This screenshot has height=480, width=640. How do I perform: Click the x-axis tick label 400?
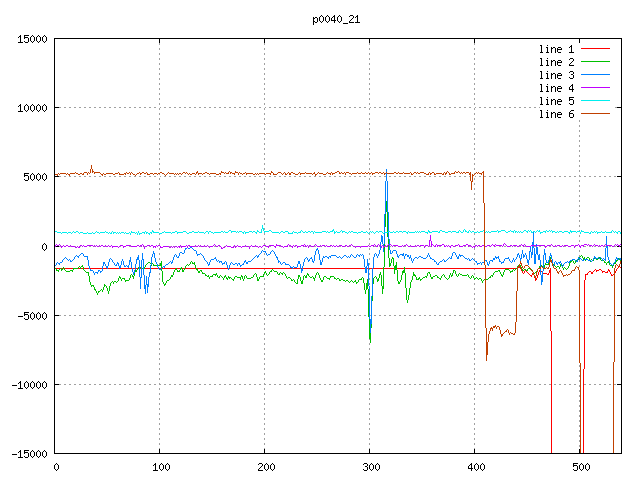click(x=475, y=467)
